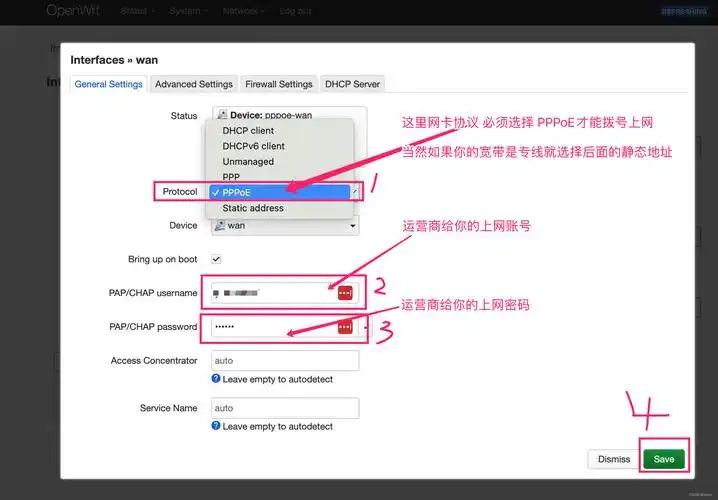Open the Firewall Settings tab
Screen dimensions: 718x500
[x=279, y=84]
